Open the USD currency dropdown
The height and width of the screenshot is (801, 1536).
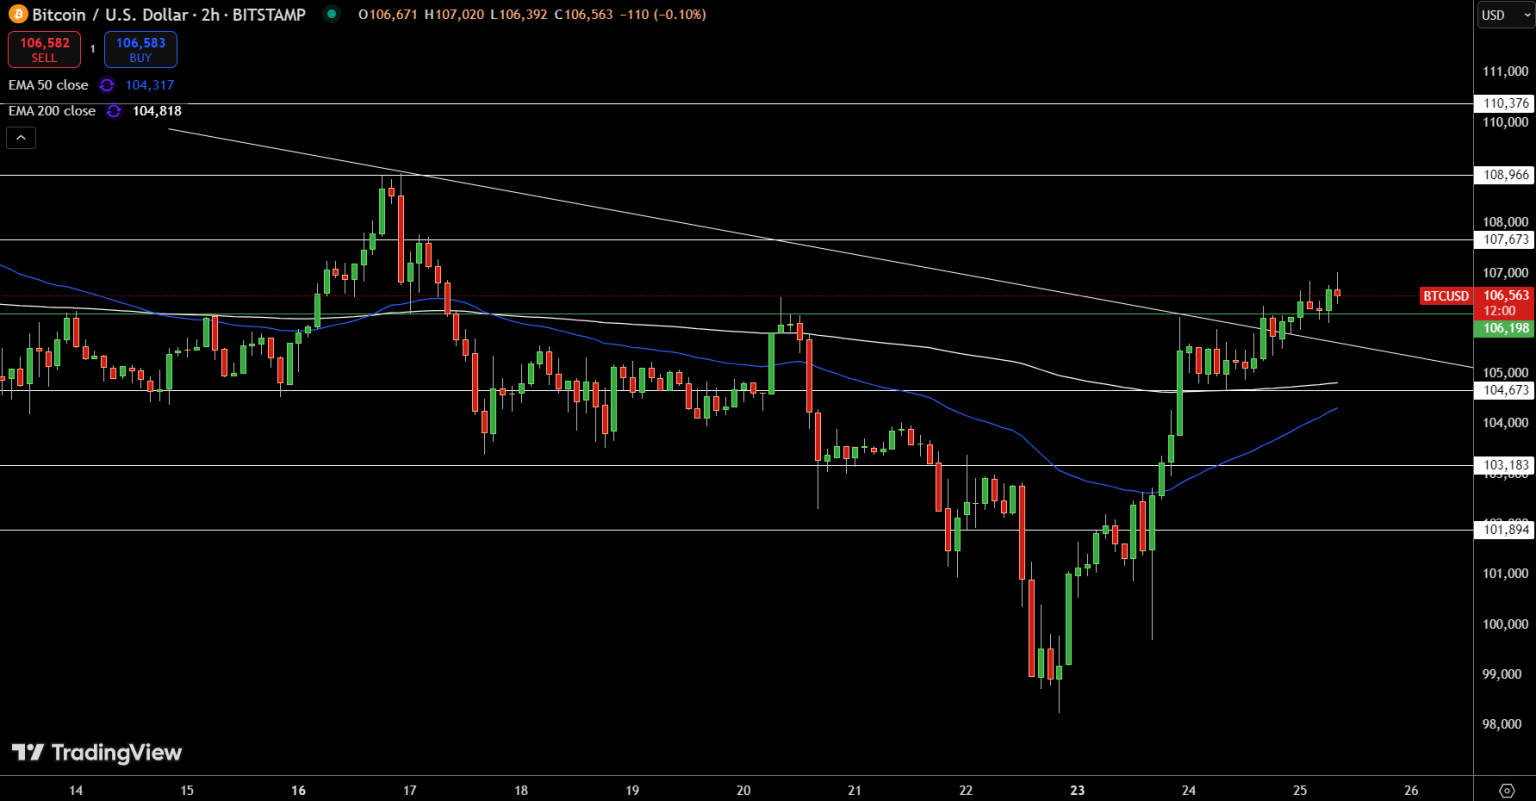(1497, 15)
